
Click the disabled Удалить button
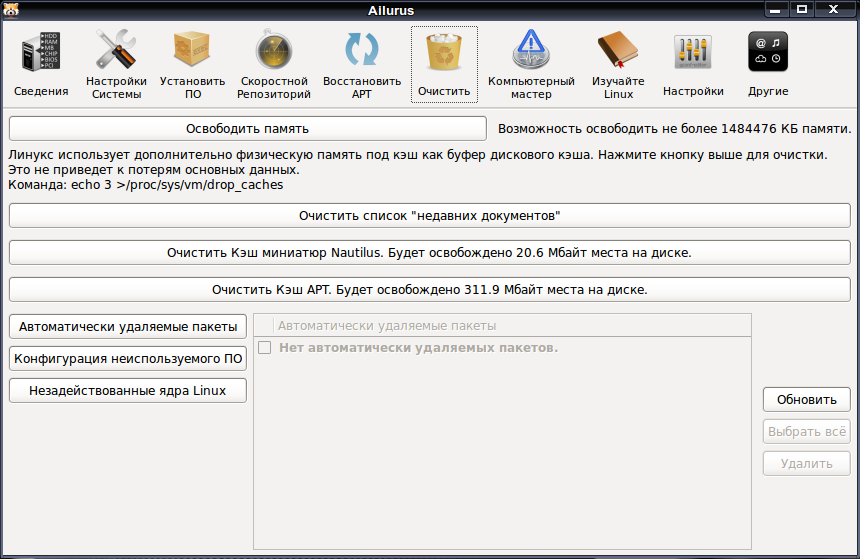coord(806,464)
